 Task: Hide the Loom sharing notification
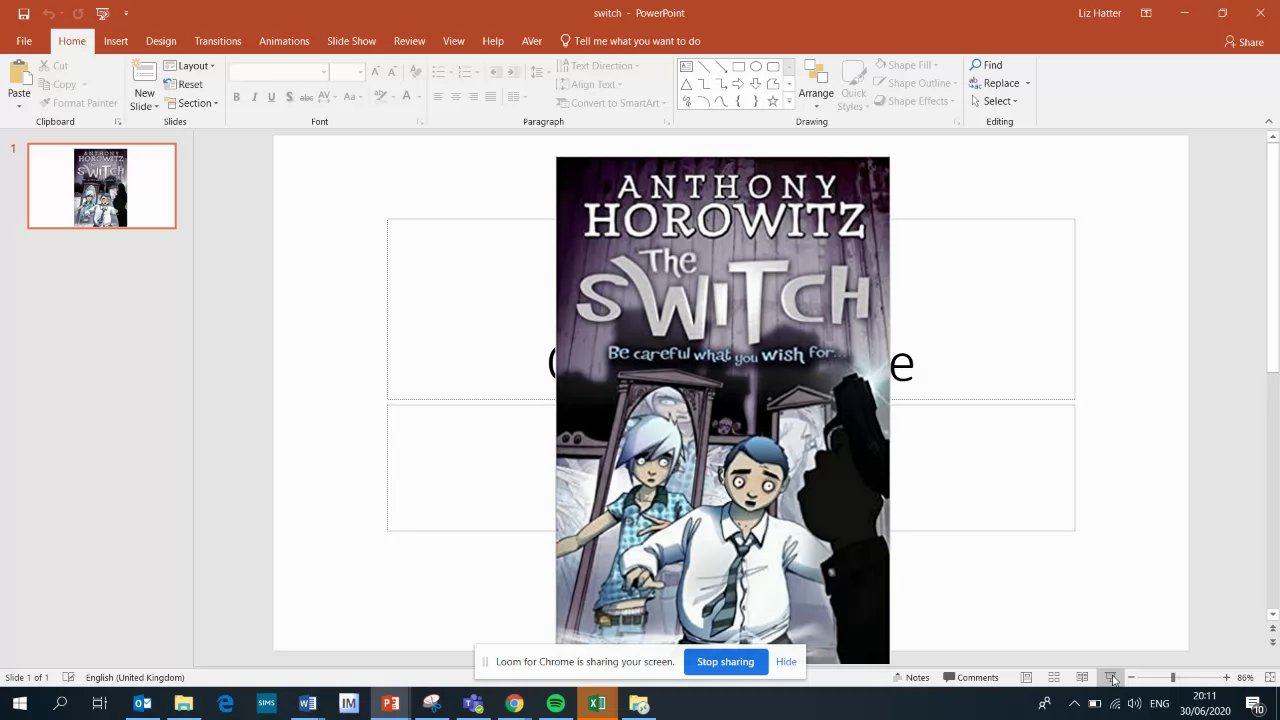click(x=786, y=662)
